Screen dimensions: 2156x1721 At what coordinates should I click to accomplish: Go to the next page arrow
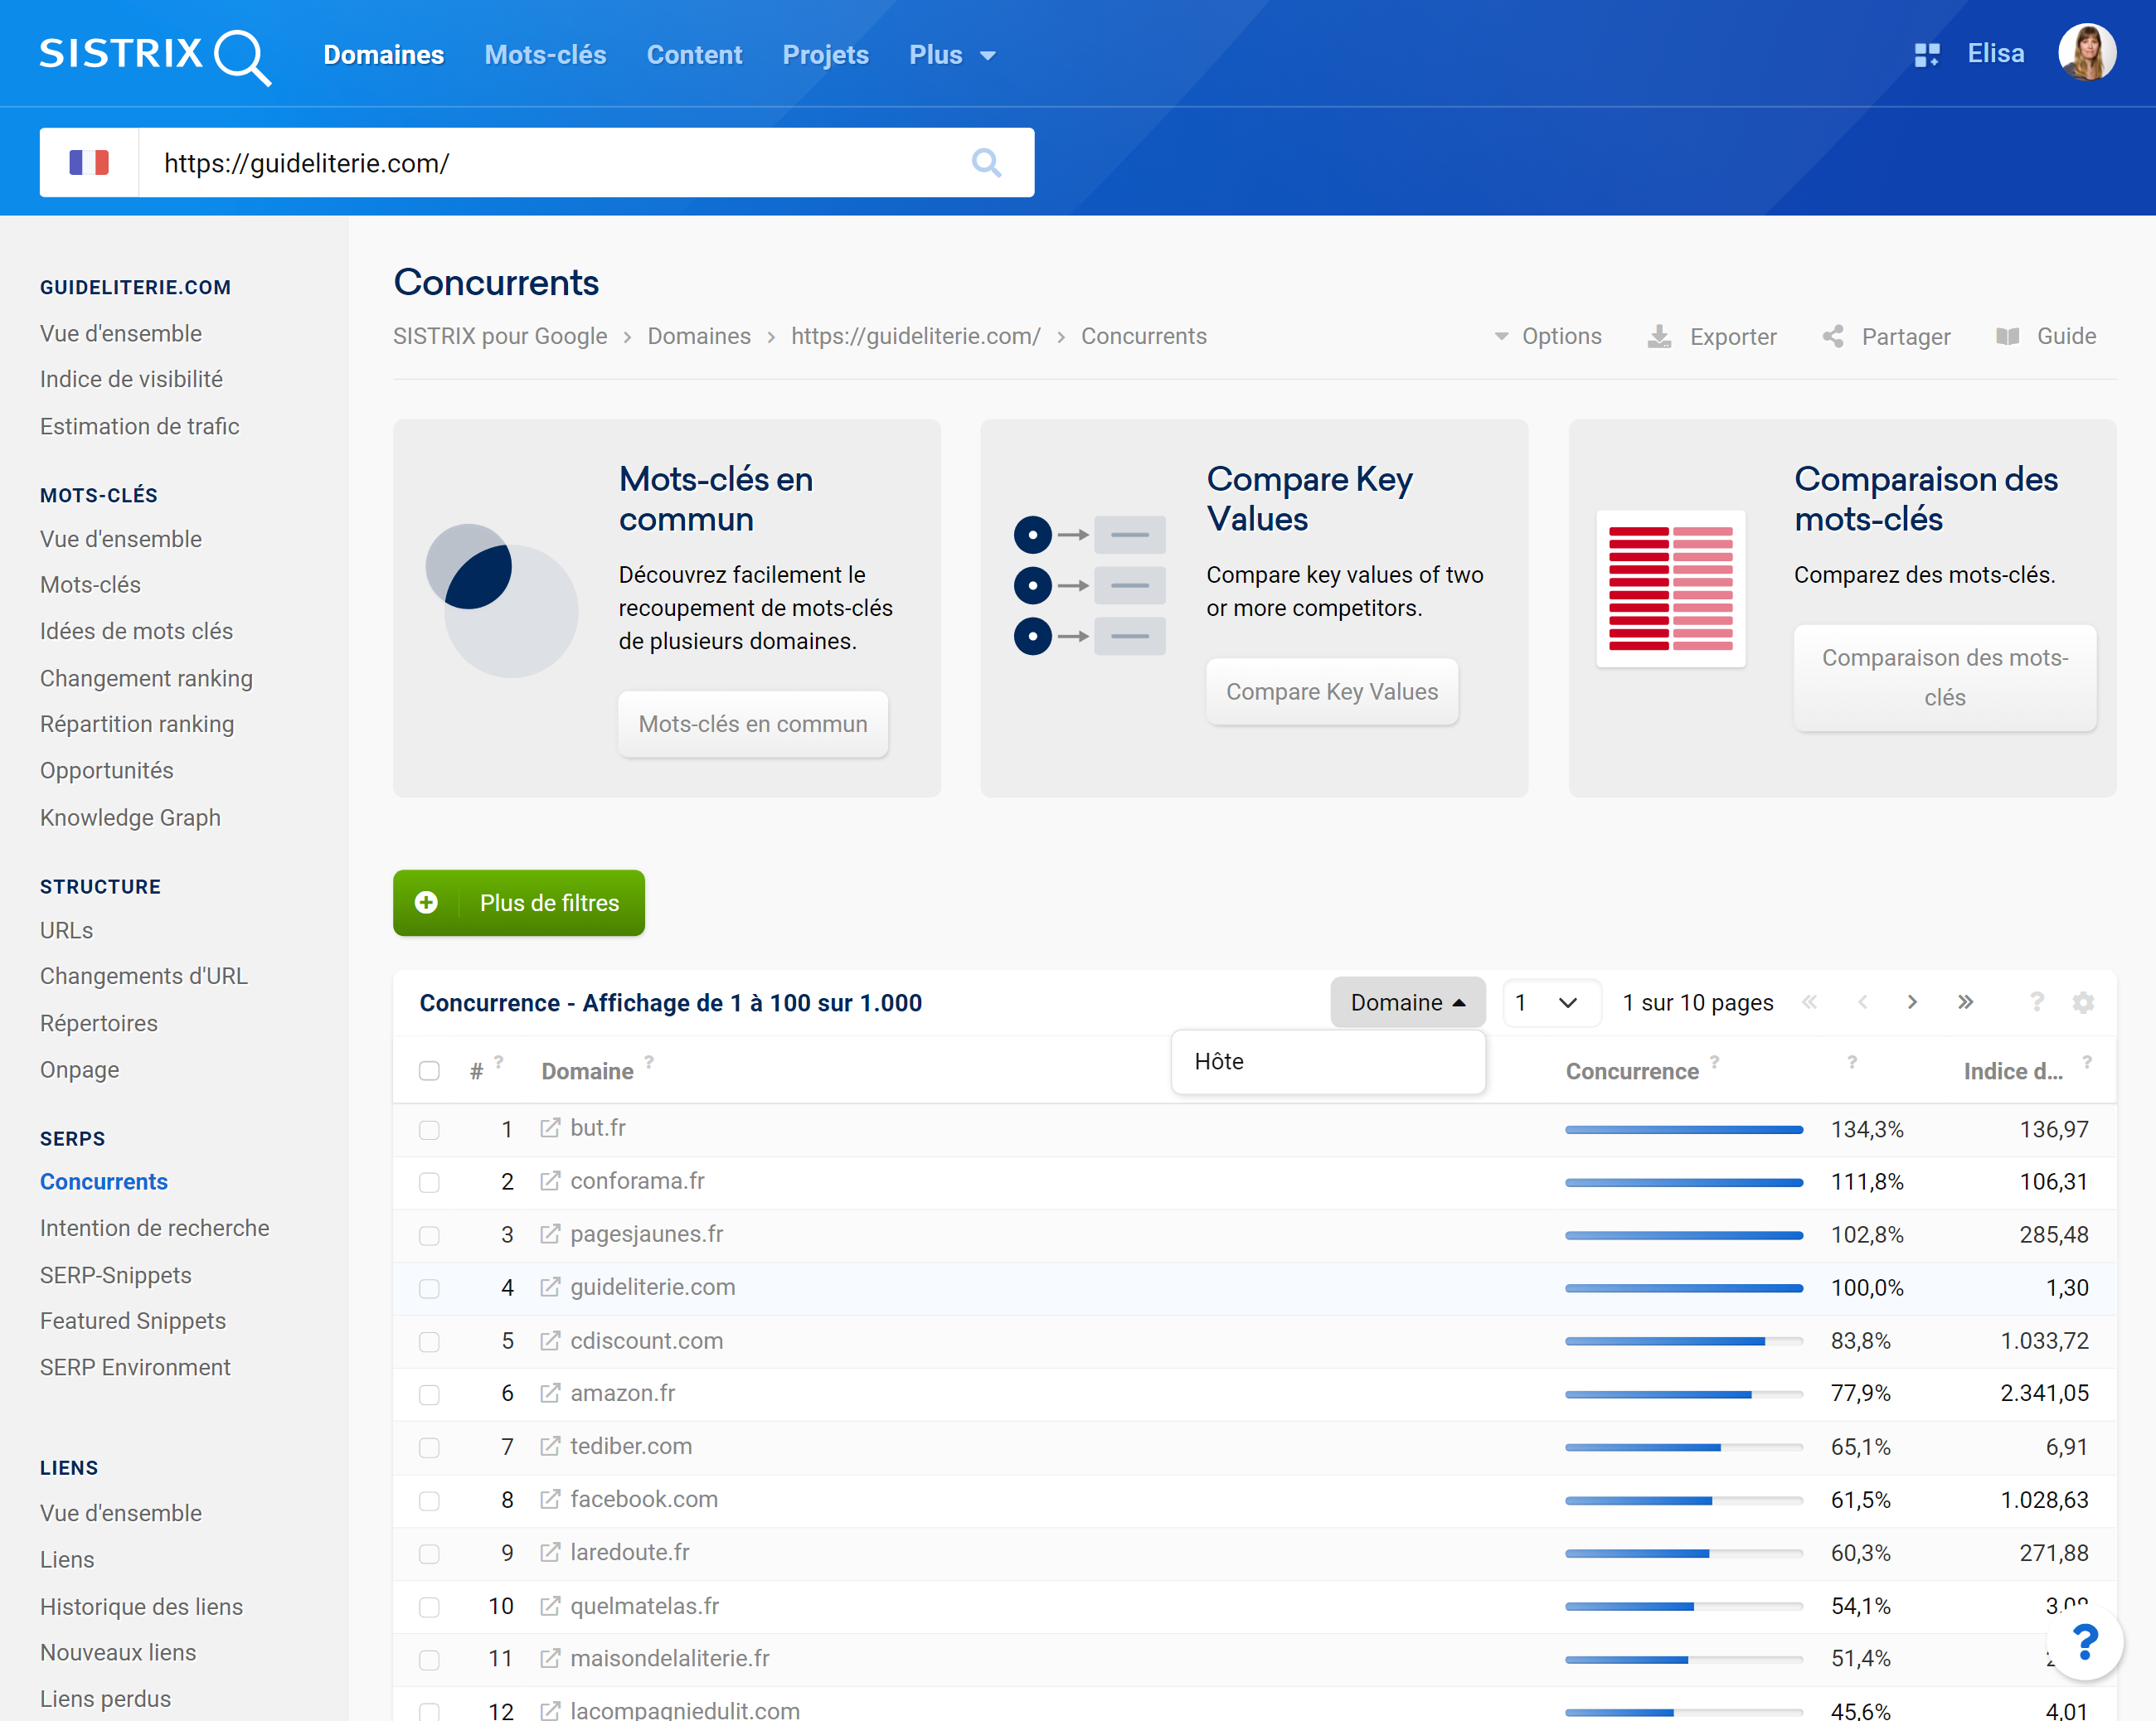tap(1912, 1002)
